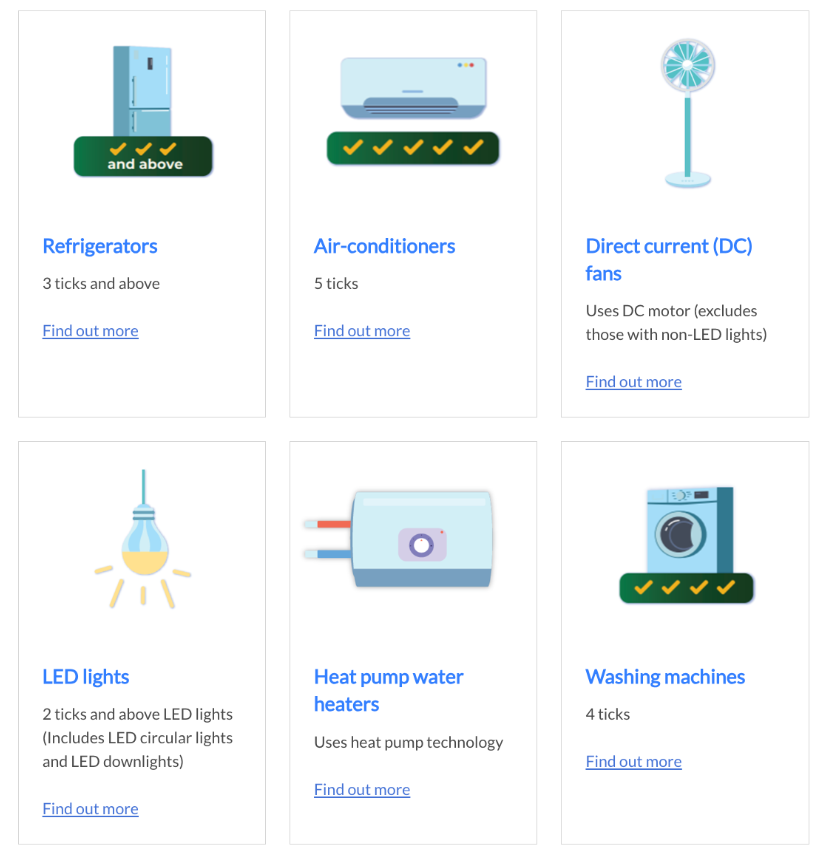
Task: Click the standing DC fan illustration
Action: coord(688,113)
